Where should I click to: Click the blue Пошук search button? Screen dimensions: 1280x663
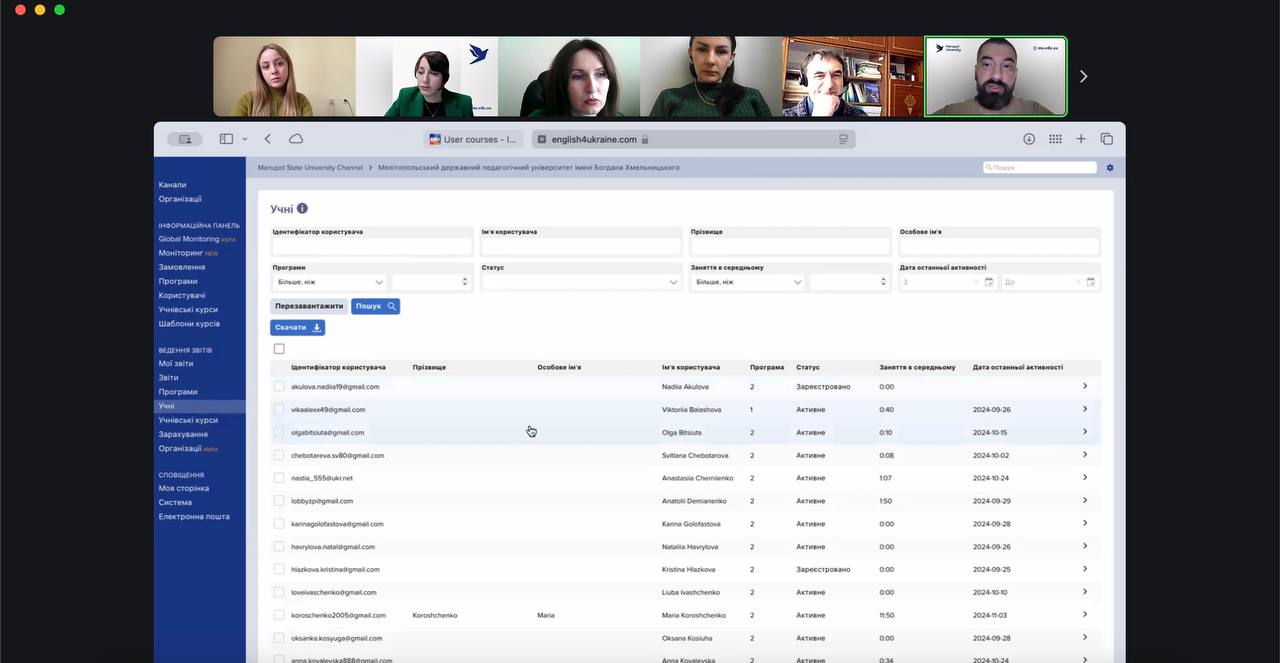pos(375,306)
